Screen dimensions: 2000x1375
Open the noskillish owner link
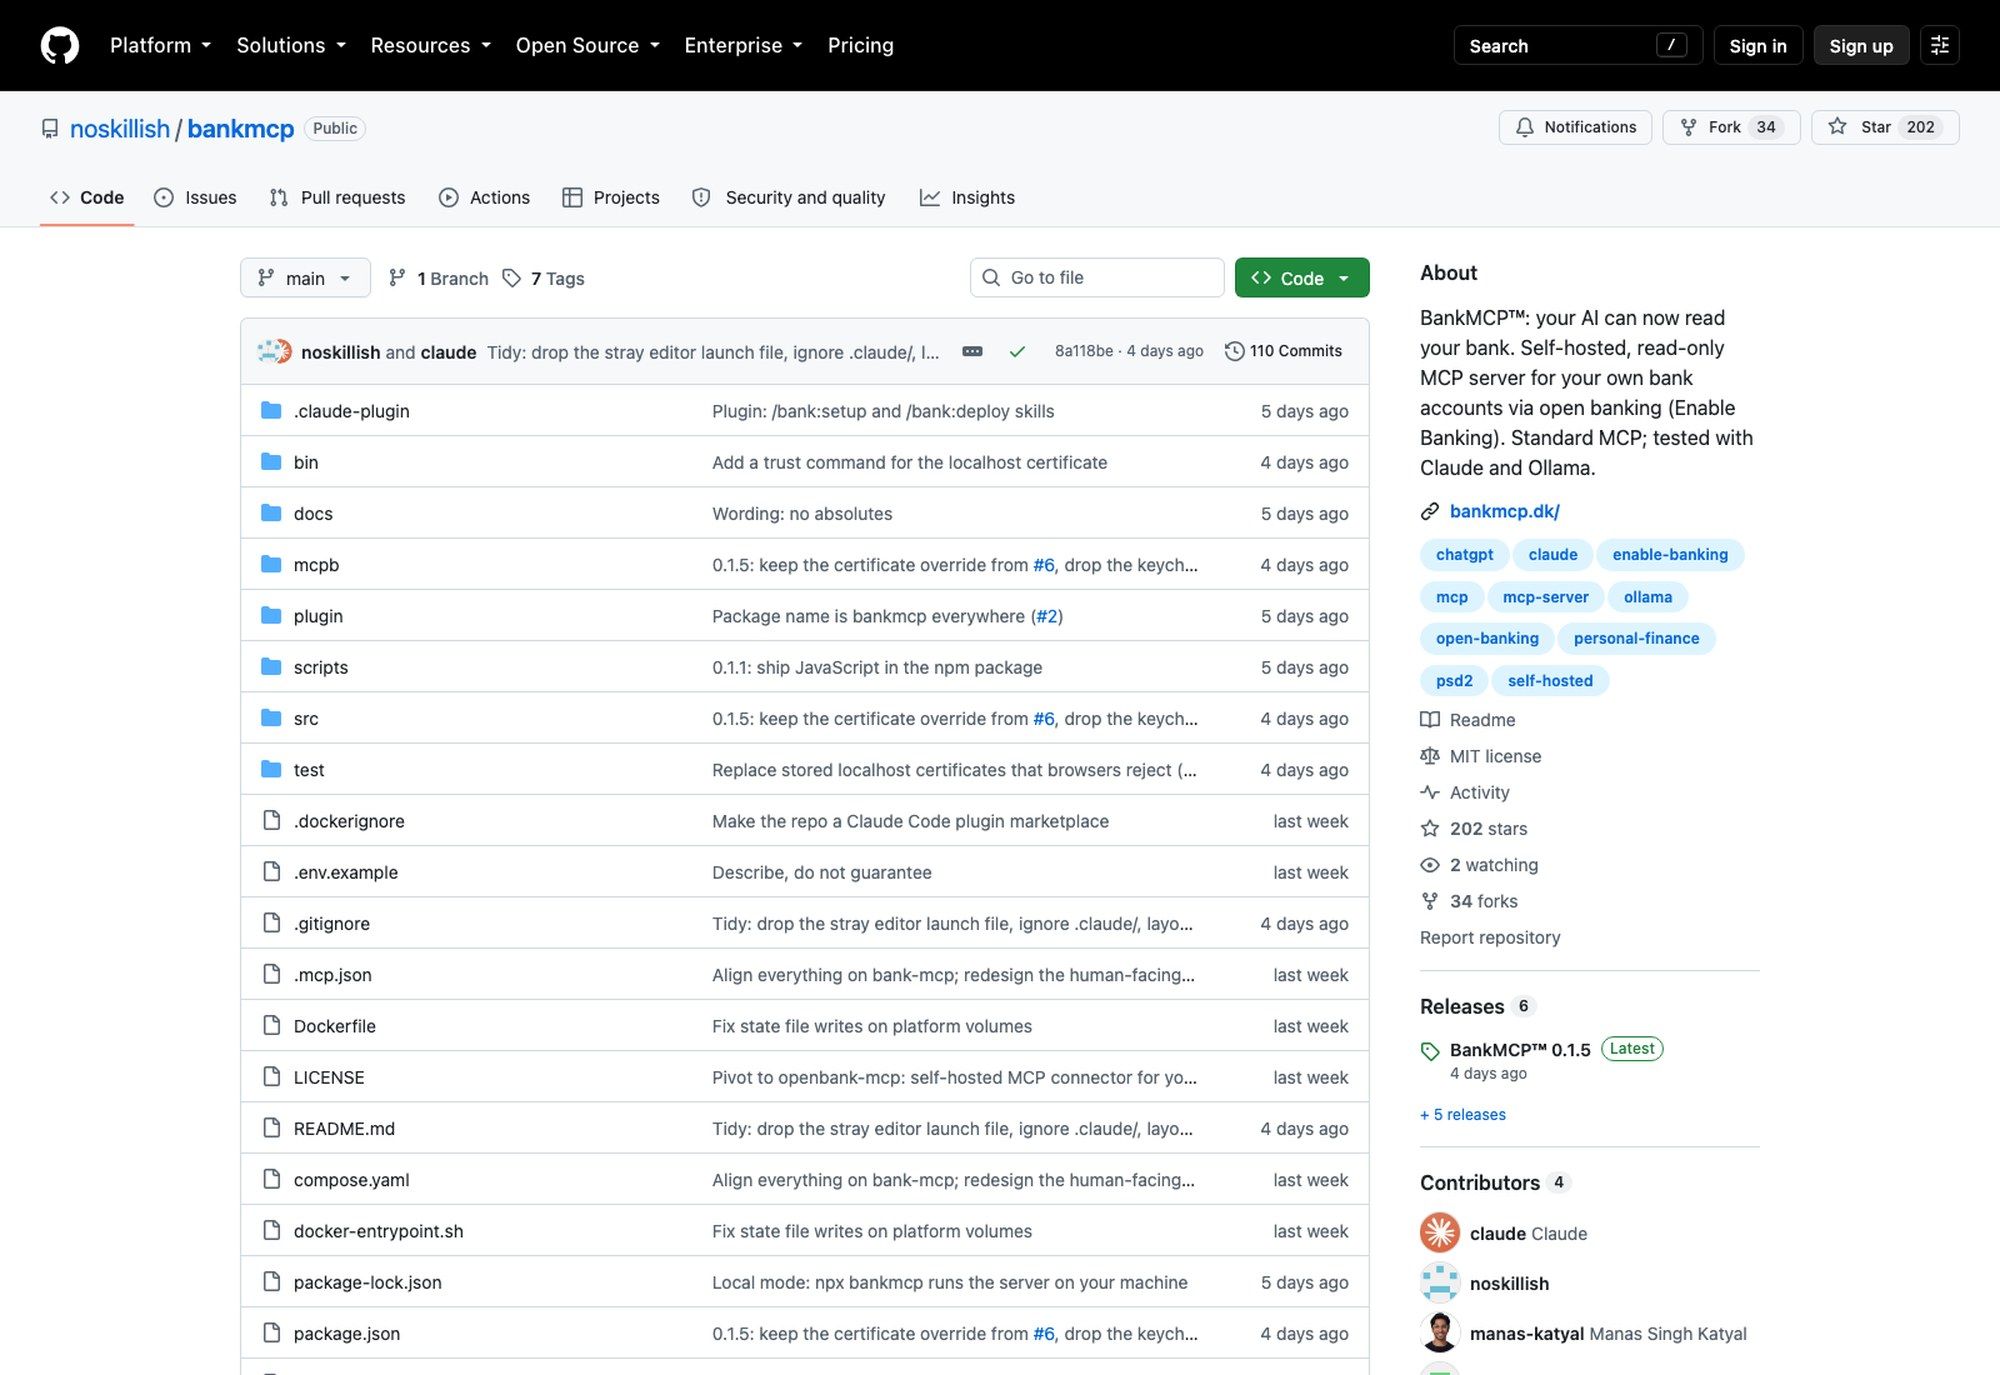pos(120,129)
